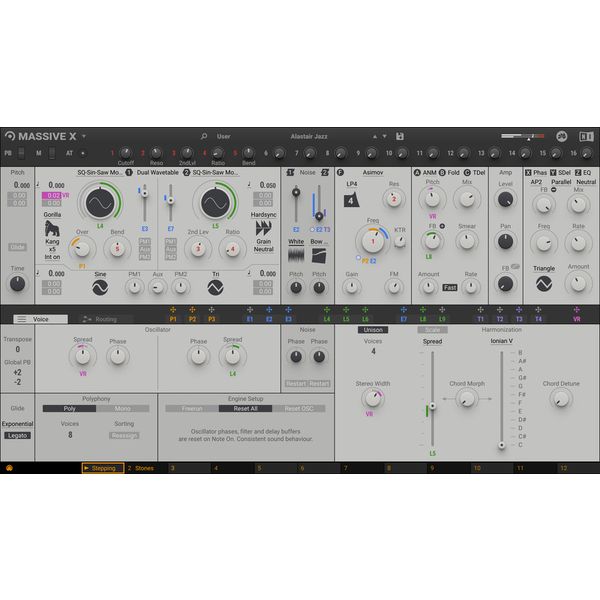600x600 pixels.
Task: Open Hardsync oscillator mode menu
Action: click(263, 215)
